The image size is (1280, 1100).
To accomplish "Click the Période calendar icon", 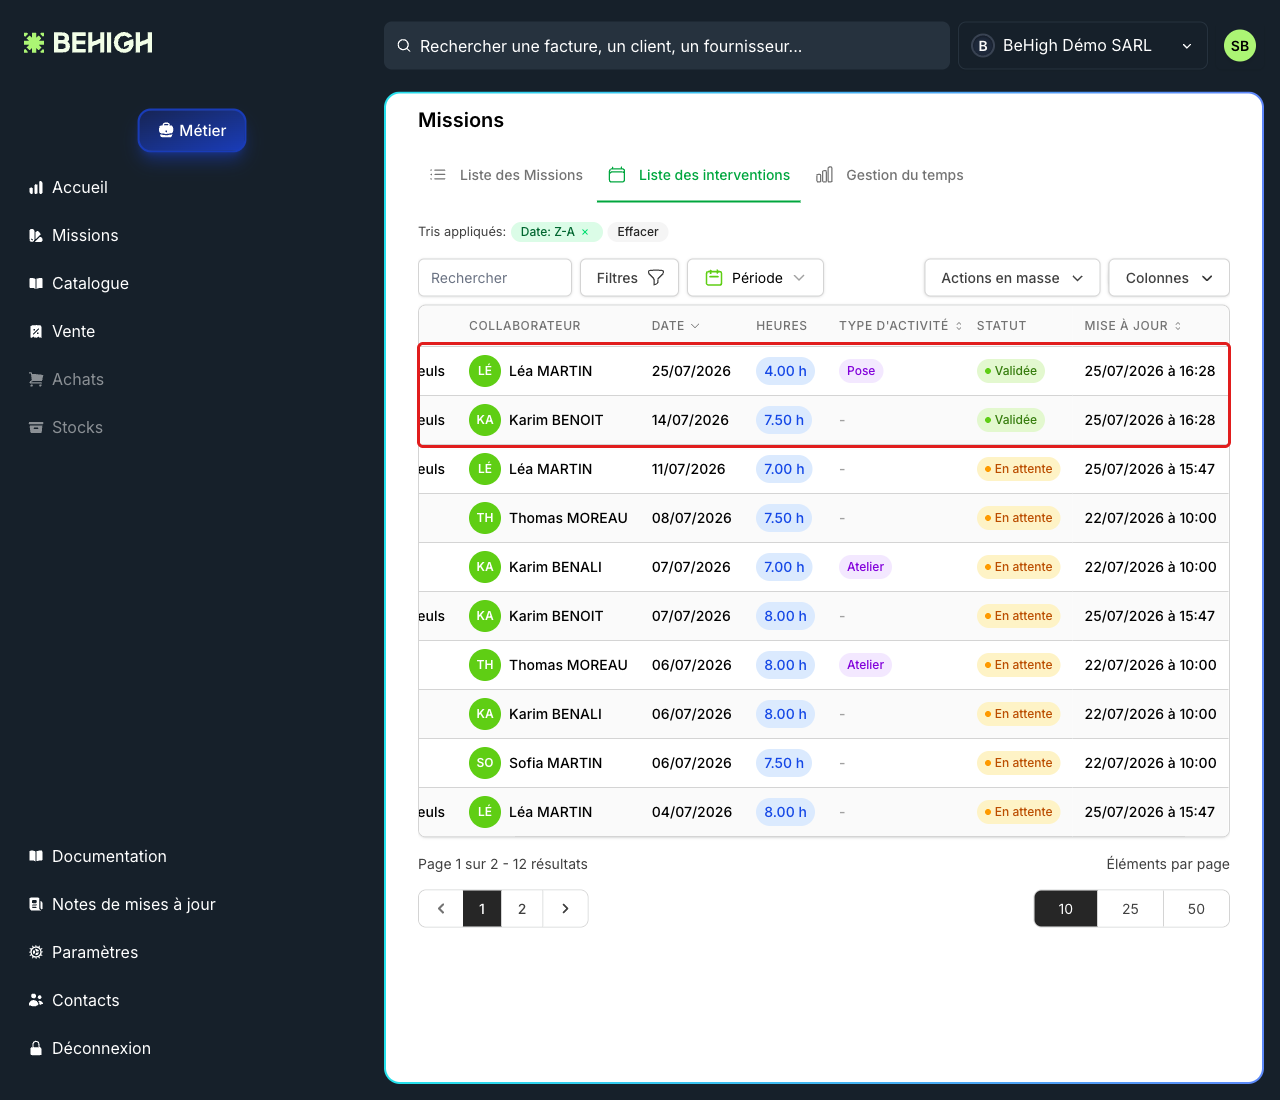I will click(714, 278).
